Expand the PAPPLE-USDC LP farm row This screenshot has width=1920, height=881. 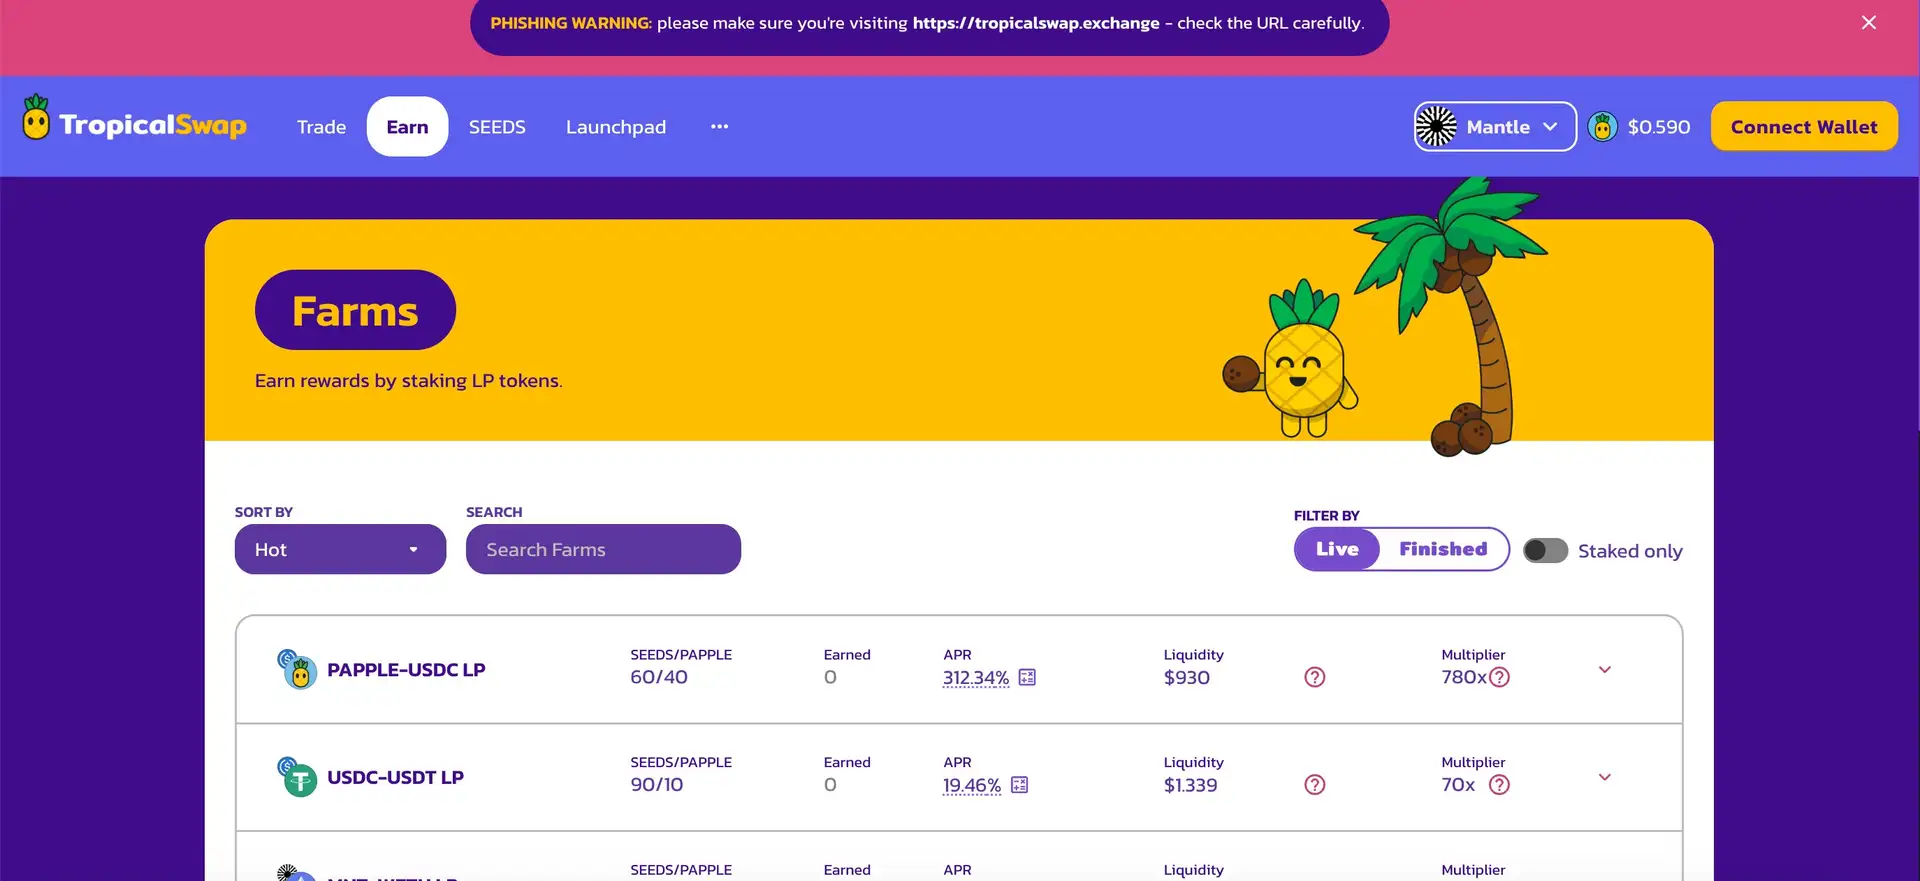coord(1605,670)
